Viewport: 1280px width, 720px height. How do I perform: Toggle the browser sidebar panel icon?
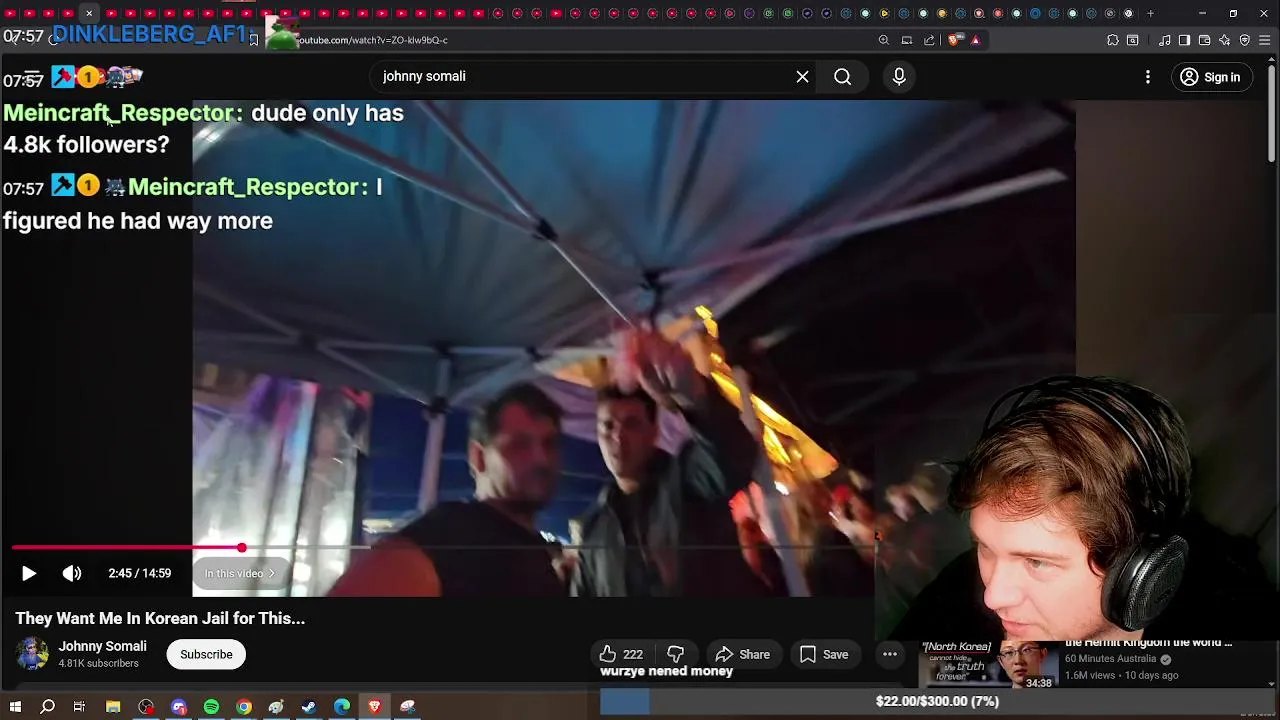1185,40
